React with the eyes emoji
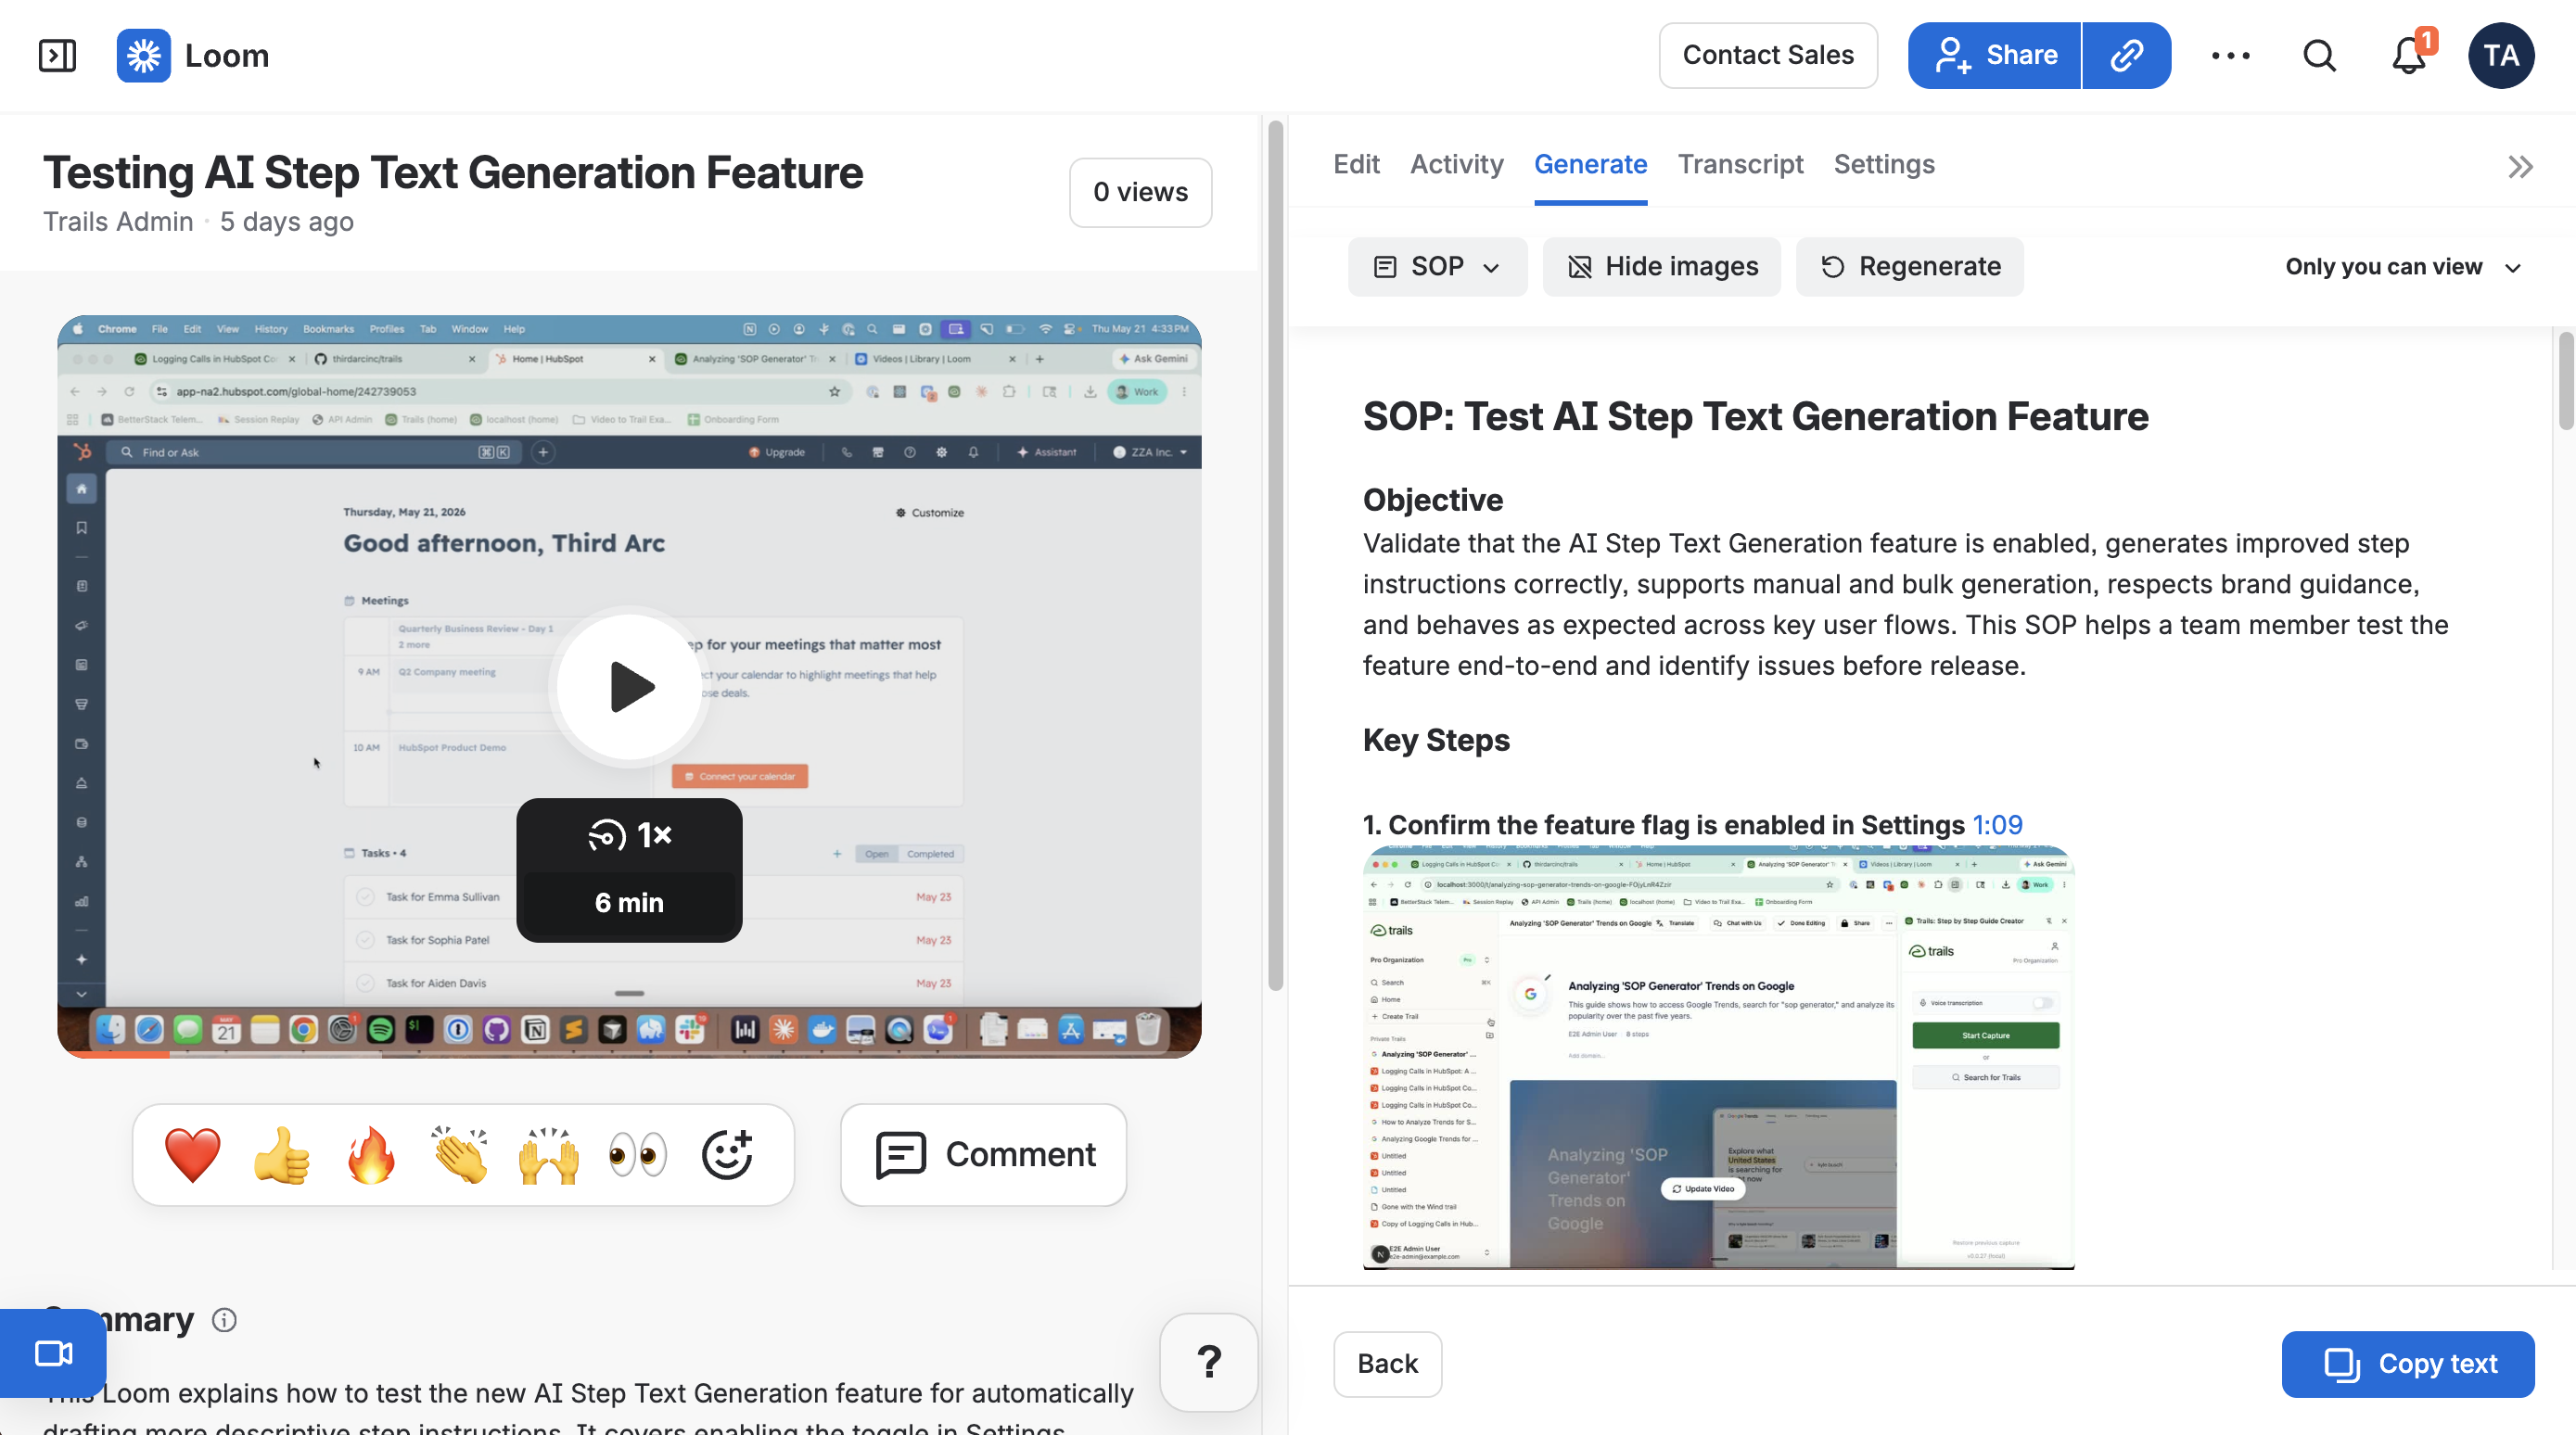The height and width of the screenshot is (1435, 2576). [637, 1154]
